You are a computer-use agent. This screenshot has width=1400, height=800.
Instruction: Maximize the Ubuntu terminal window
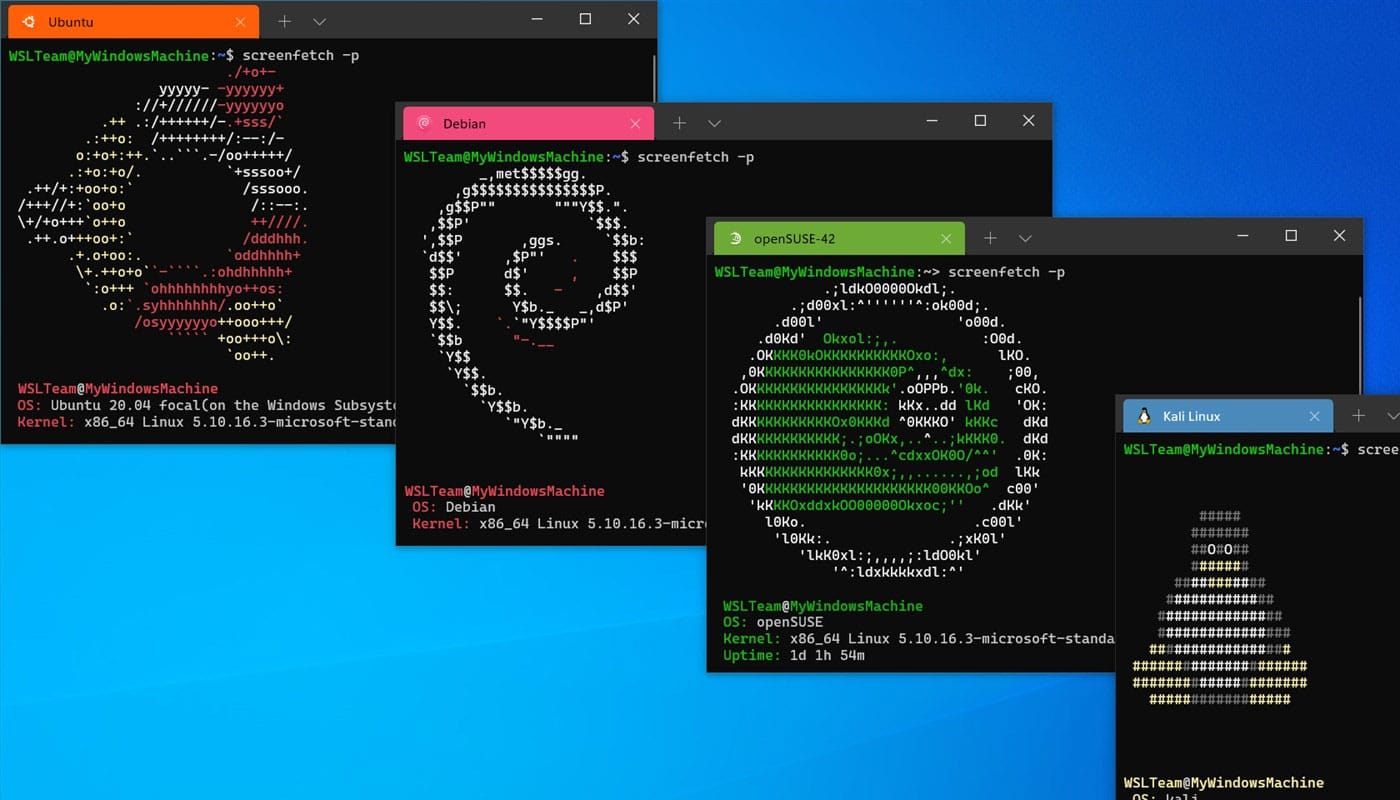tap(585, 19)
